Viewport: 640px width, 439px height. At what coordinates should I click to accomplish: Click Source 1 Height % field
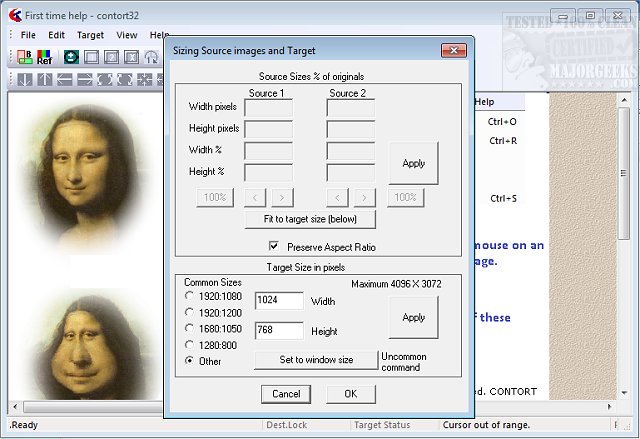pyautogui.click(x=269, y=172)
